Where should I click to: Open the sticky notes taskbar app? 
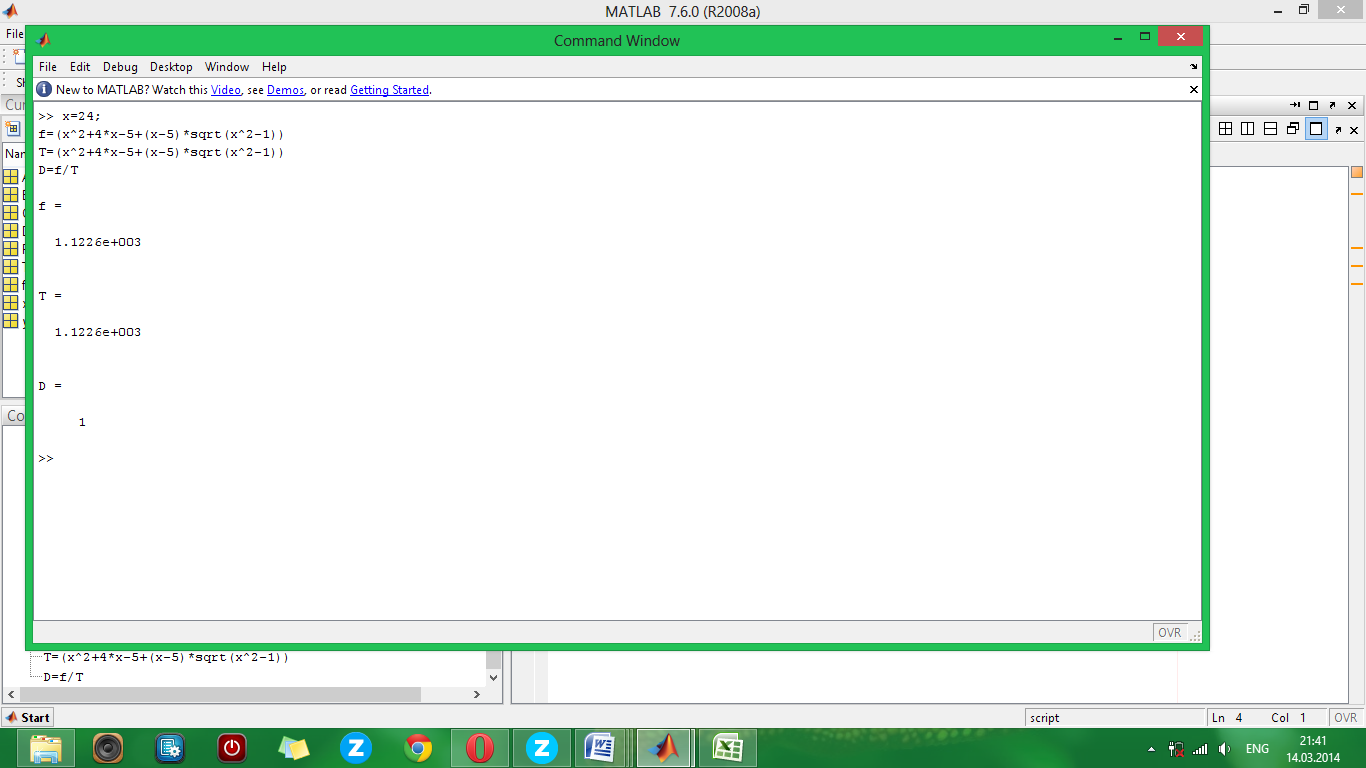click(x=294, y=748)
